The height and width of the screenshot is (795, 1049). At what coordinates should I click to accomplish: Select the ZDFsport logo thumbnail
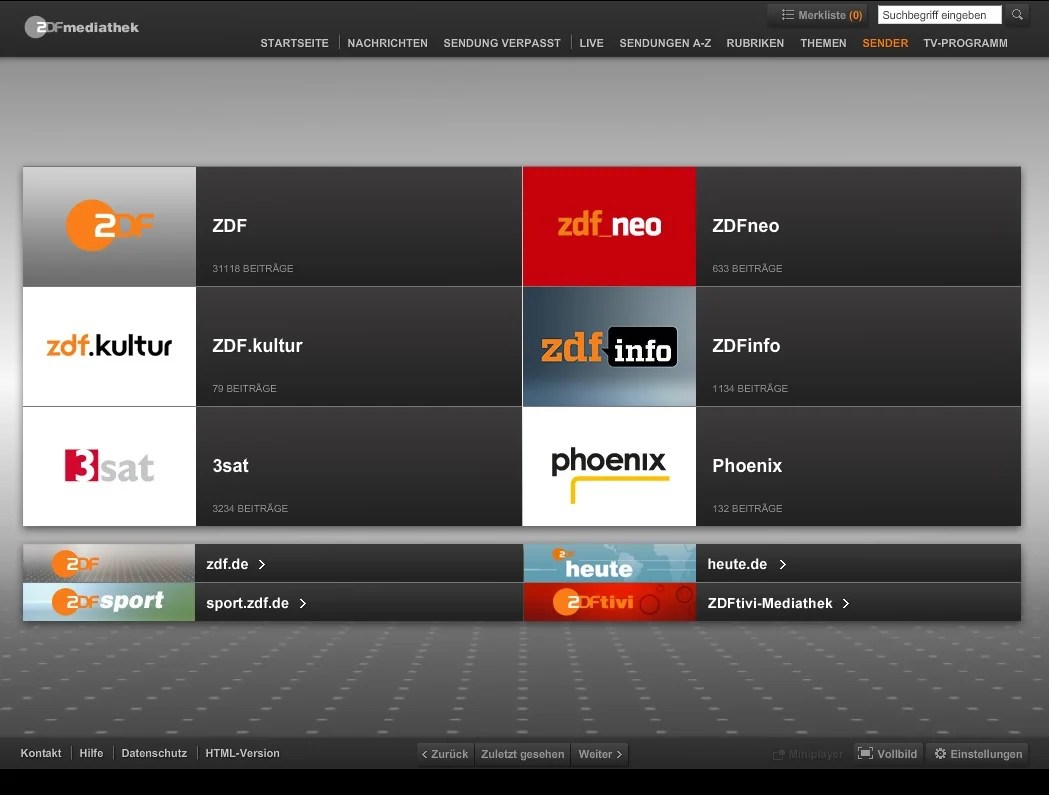click(x=108, y=601)
